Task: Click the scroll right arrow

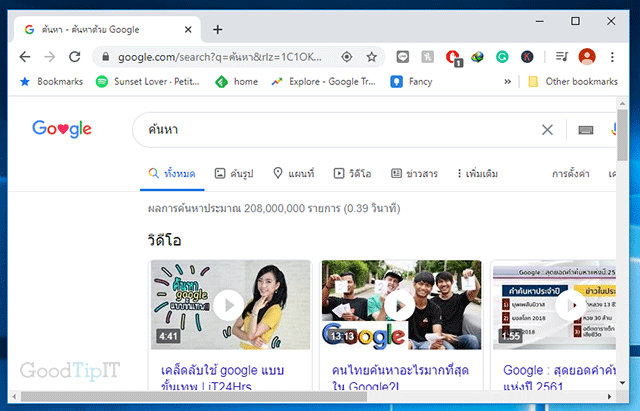Action: point(609,396)
